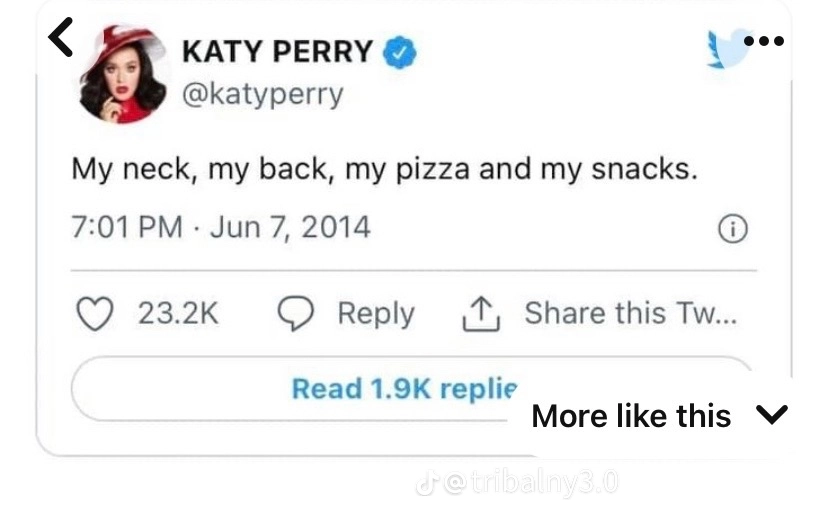828x511 pixels.
Task: Open the @katyperry handle link
Action: point(262,94)
